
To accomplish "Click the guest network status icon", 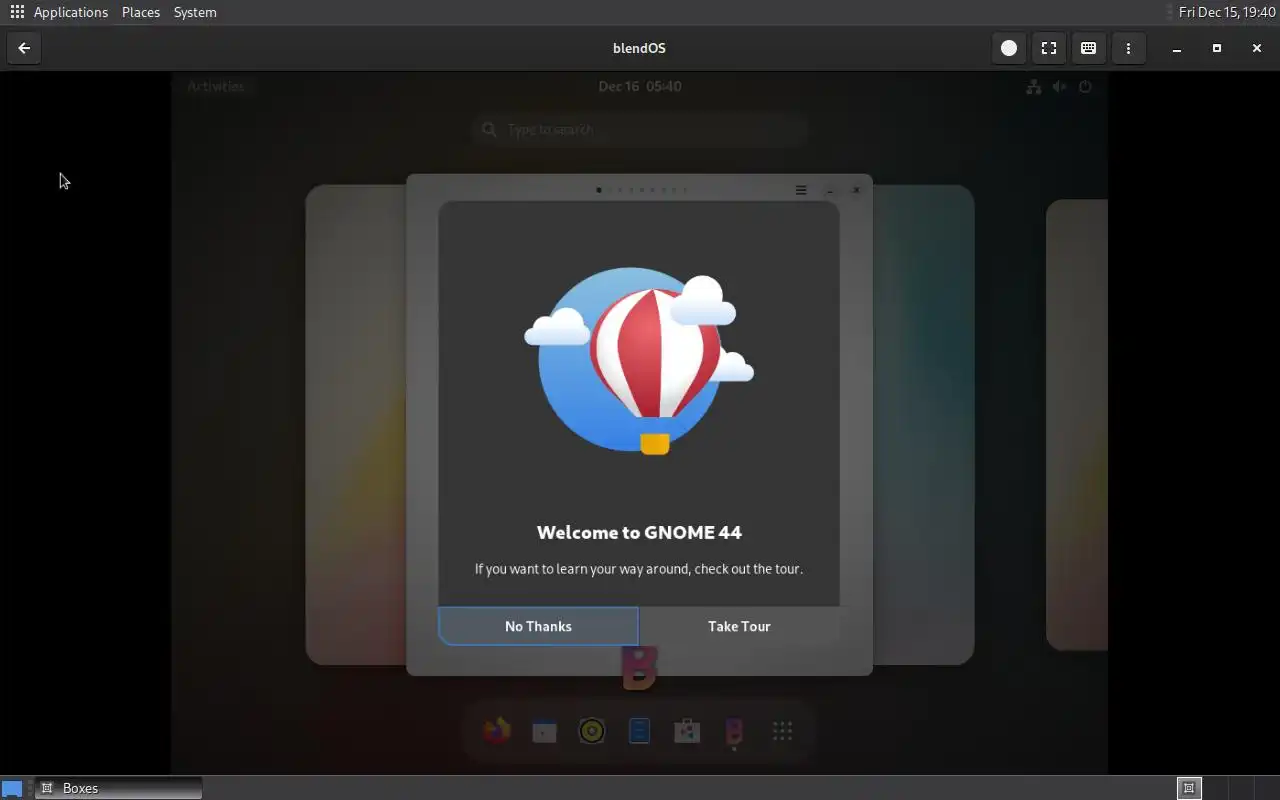I will point(1034,87).
